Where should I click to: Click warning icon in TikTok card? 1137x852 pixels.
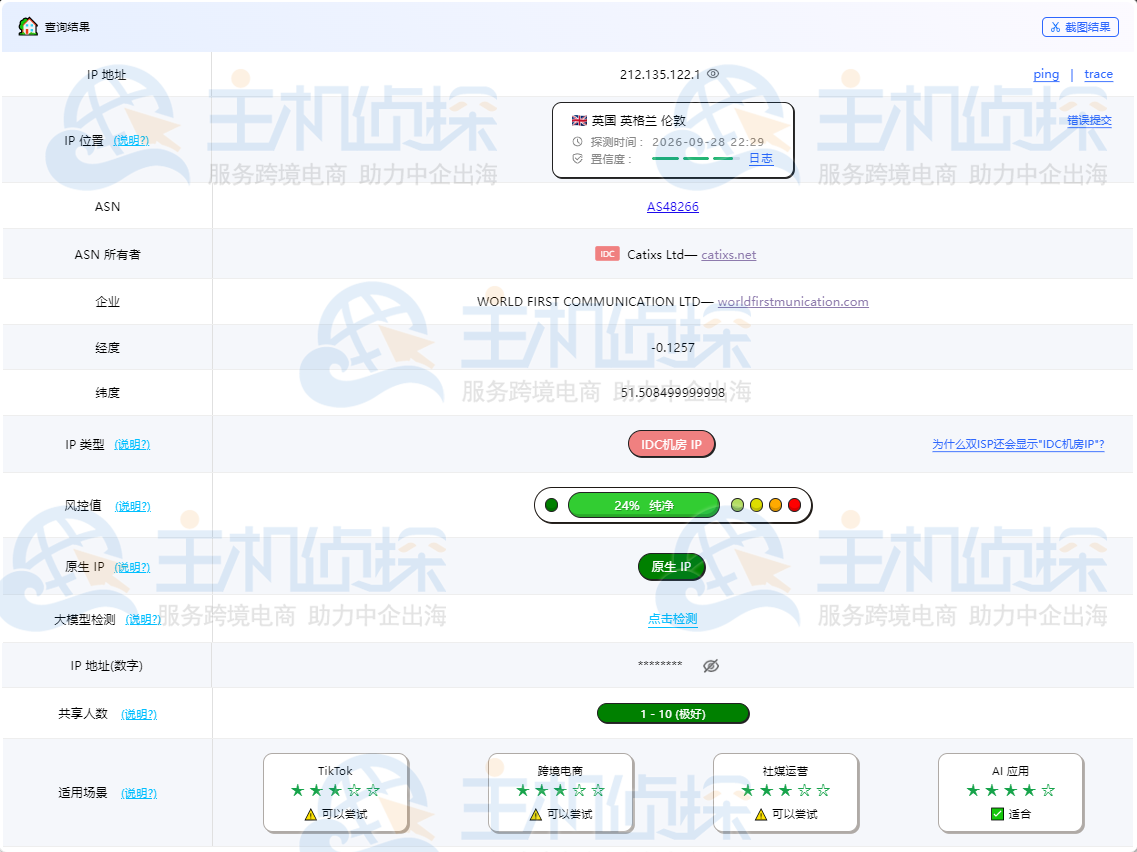click(310, 814)
